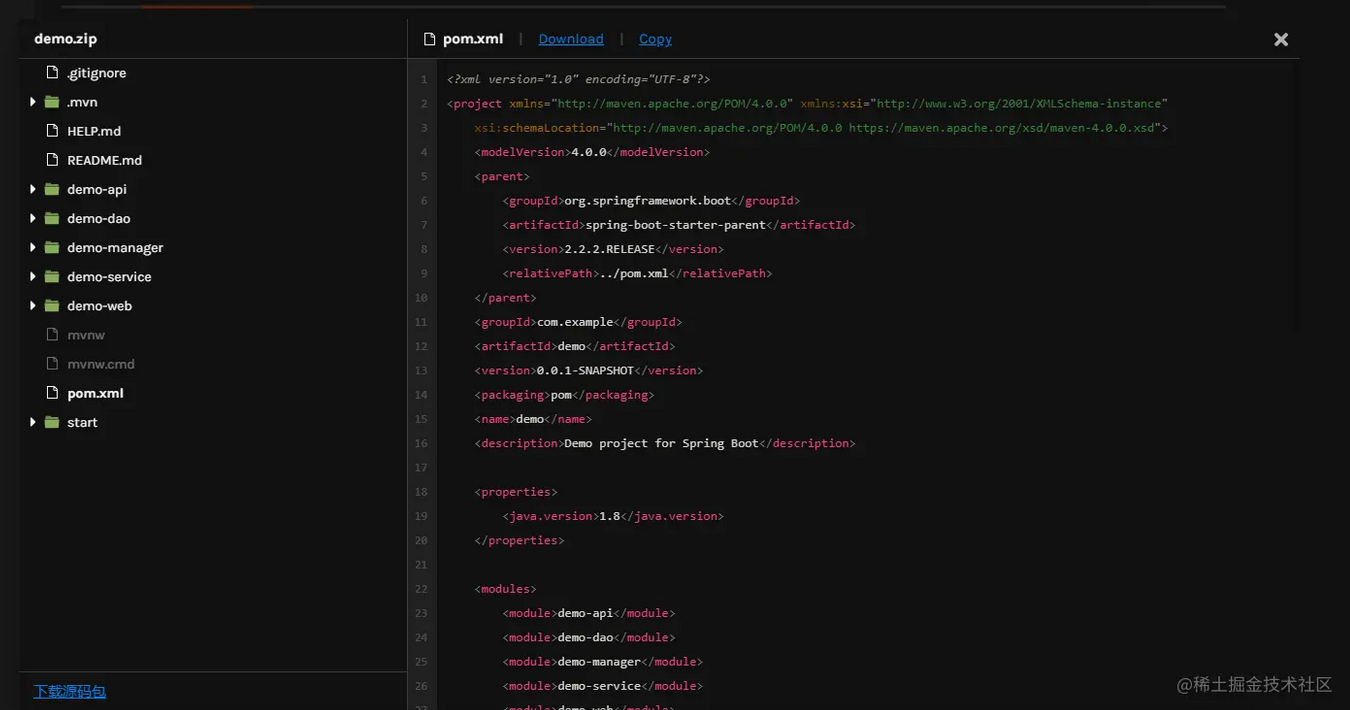Click the demo.zip title
The image size is (1350, 710).
(x=66, y=39)
